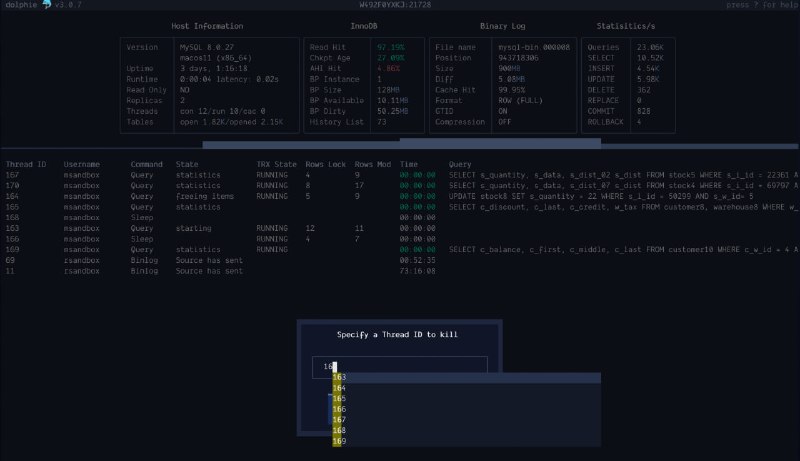Click the Rows Lock column header

click(x=326, y=164)
